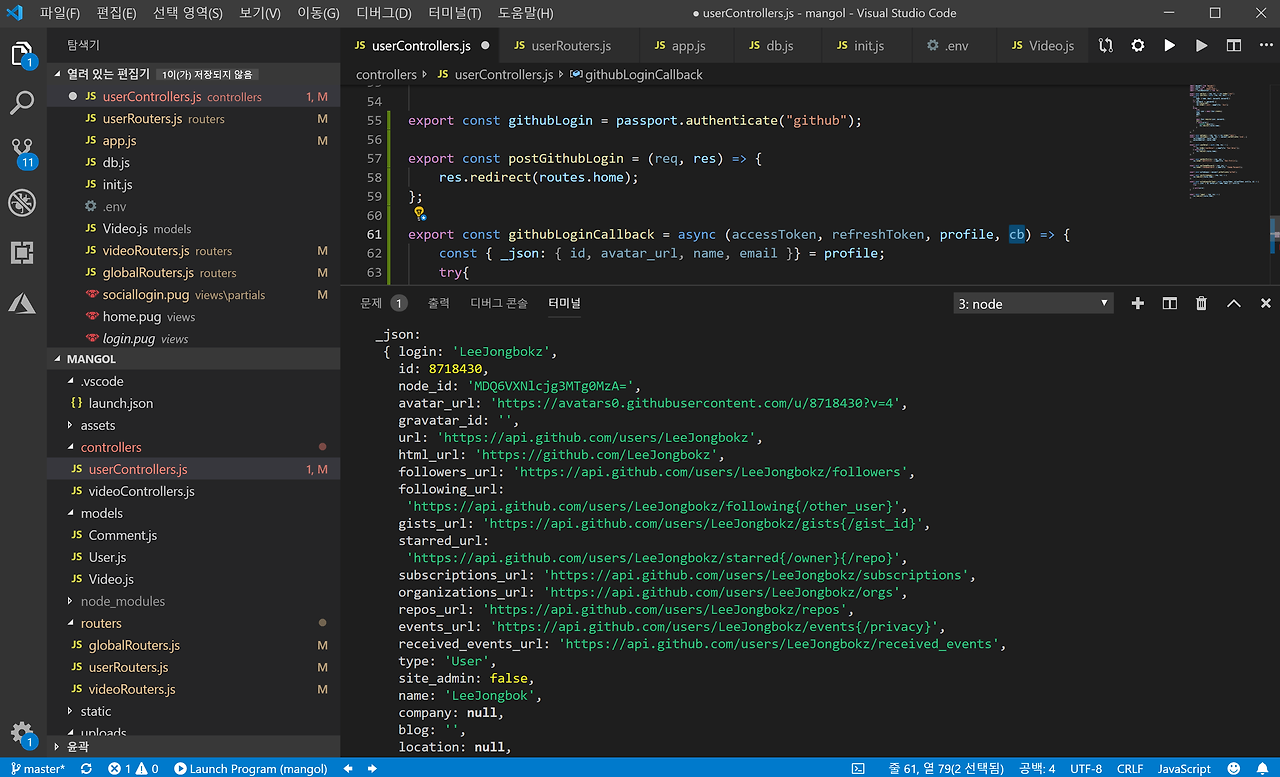1280x777 pixels.
Task: Open the 터미널(T) menu in menu bar
Action: (x=454, y=14)
